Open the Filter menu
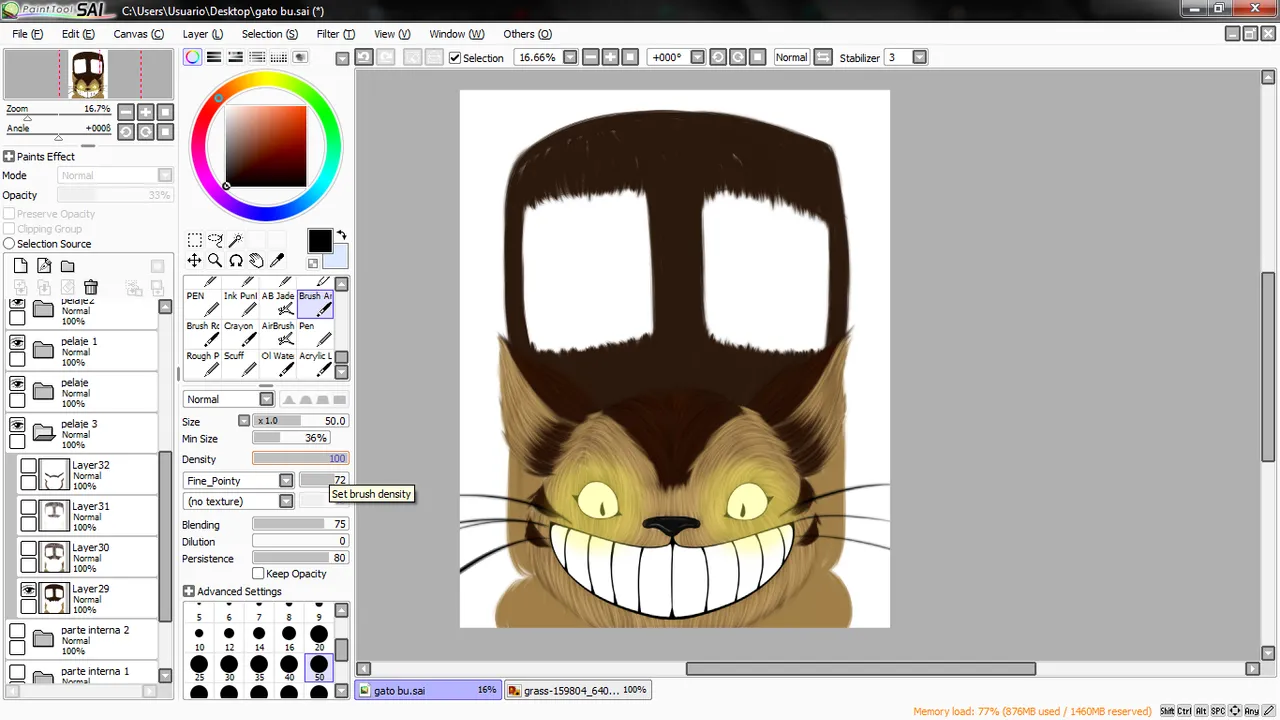Image resolution: width=1280 pixels, height=720 pixels. pyautogui.click(x=335, y=34)
